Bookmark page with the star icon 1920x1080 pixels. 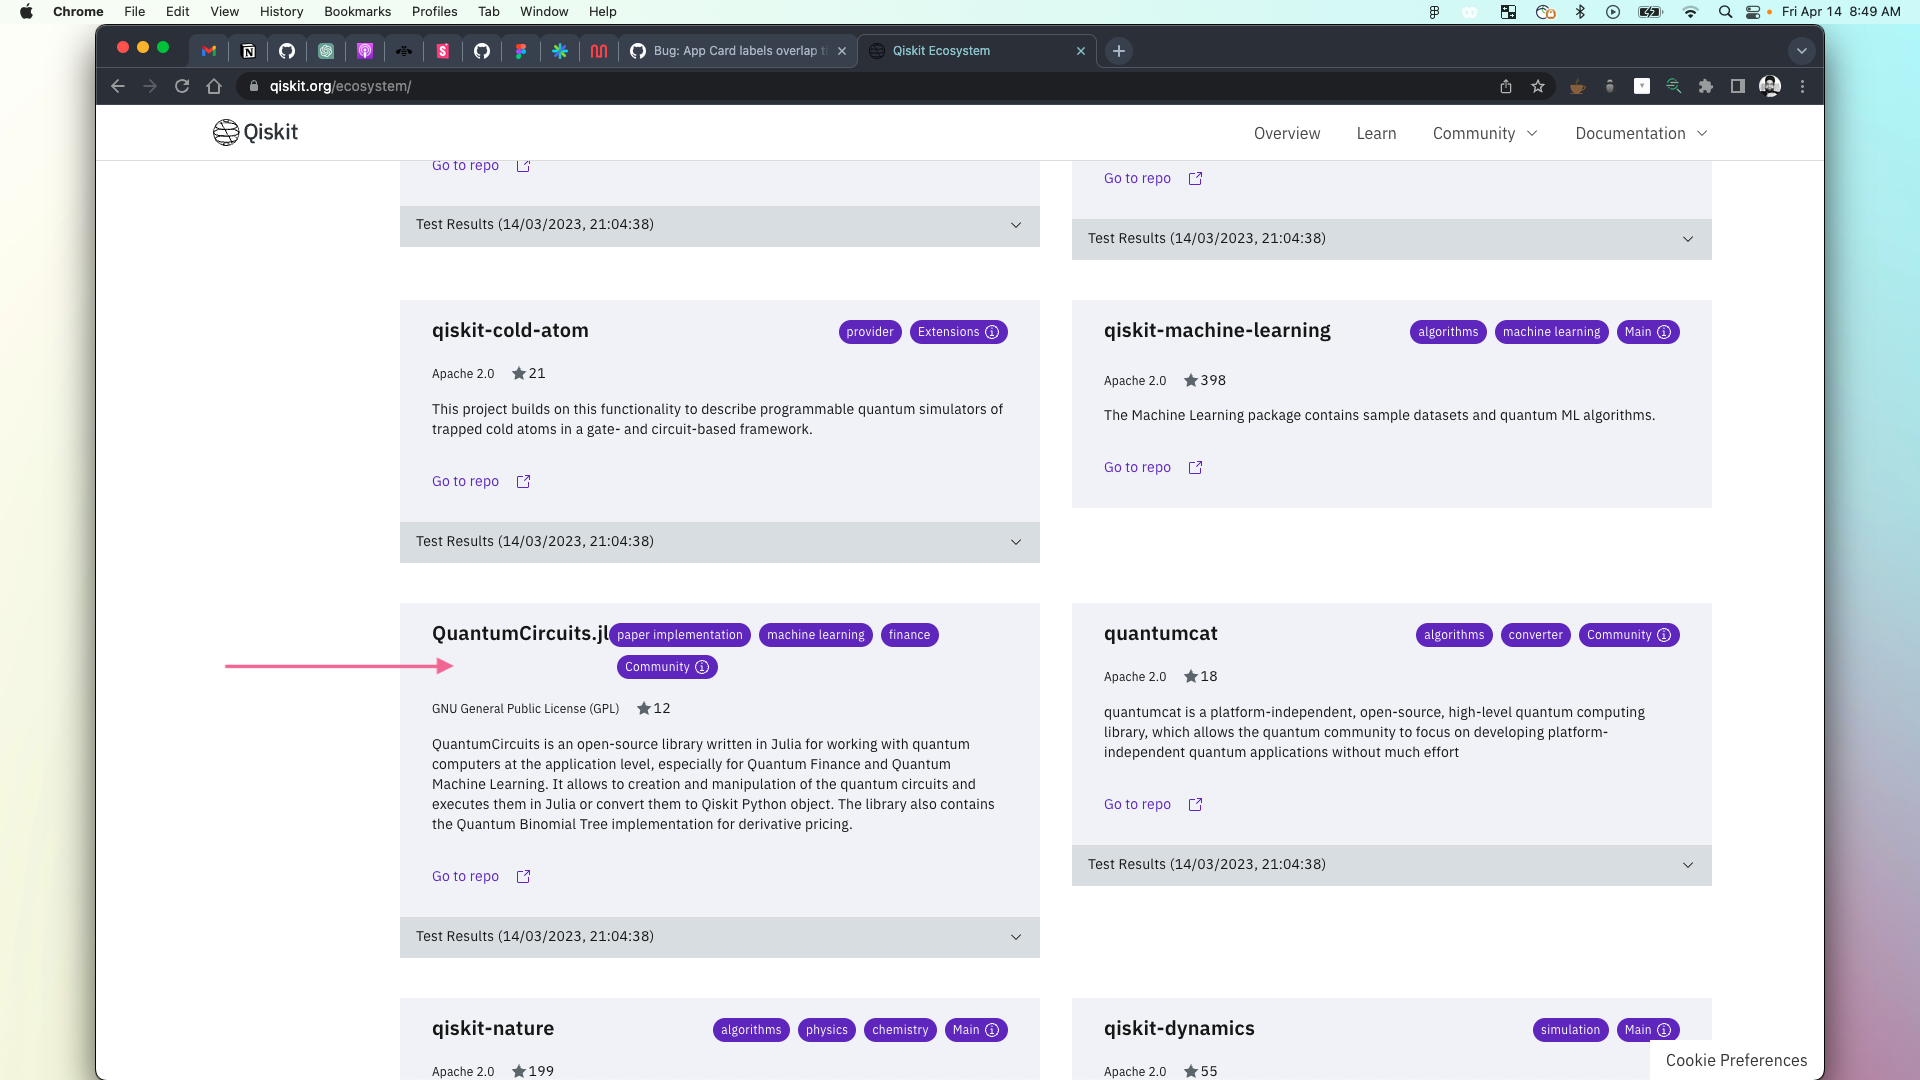click(x=1538, y=86)
